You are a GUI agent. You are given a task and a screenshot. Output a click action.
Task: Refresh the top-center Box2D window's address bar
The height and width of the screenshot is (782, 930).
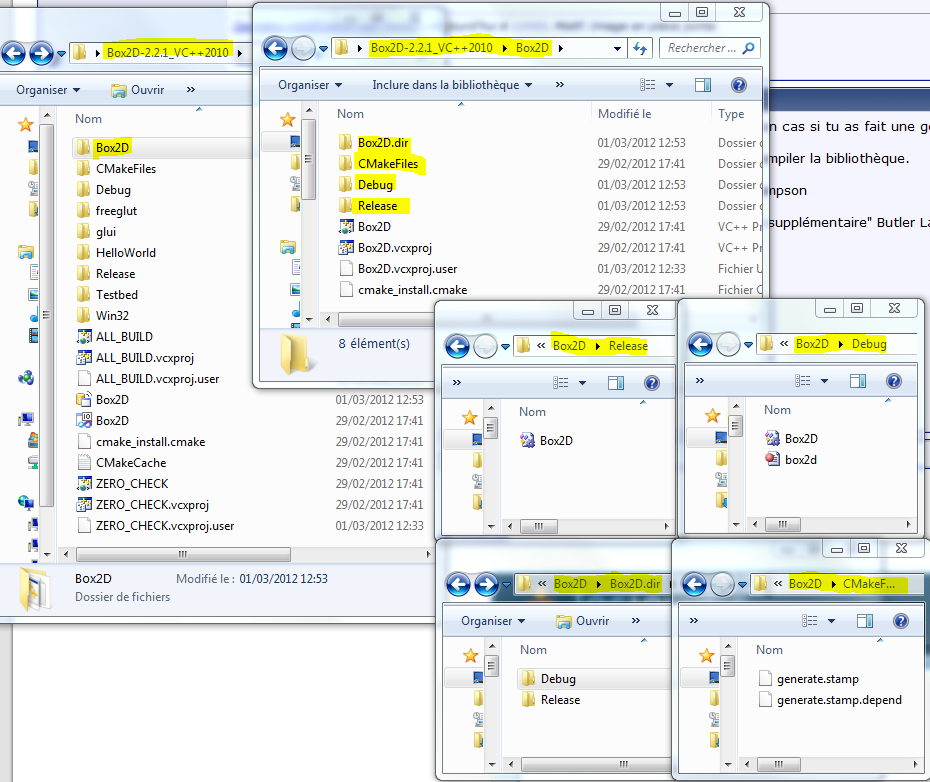tap(639, 48)
